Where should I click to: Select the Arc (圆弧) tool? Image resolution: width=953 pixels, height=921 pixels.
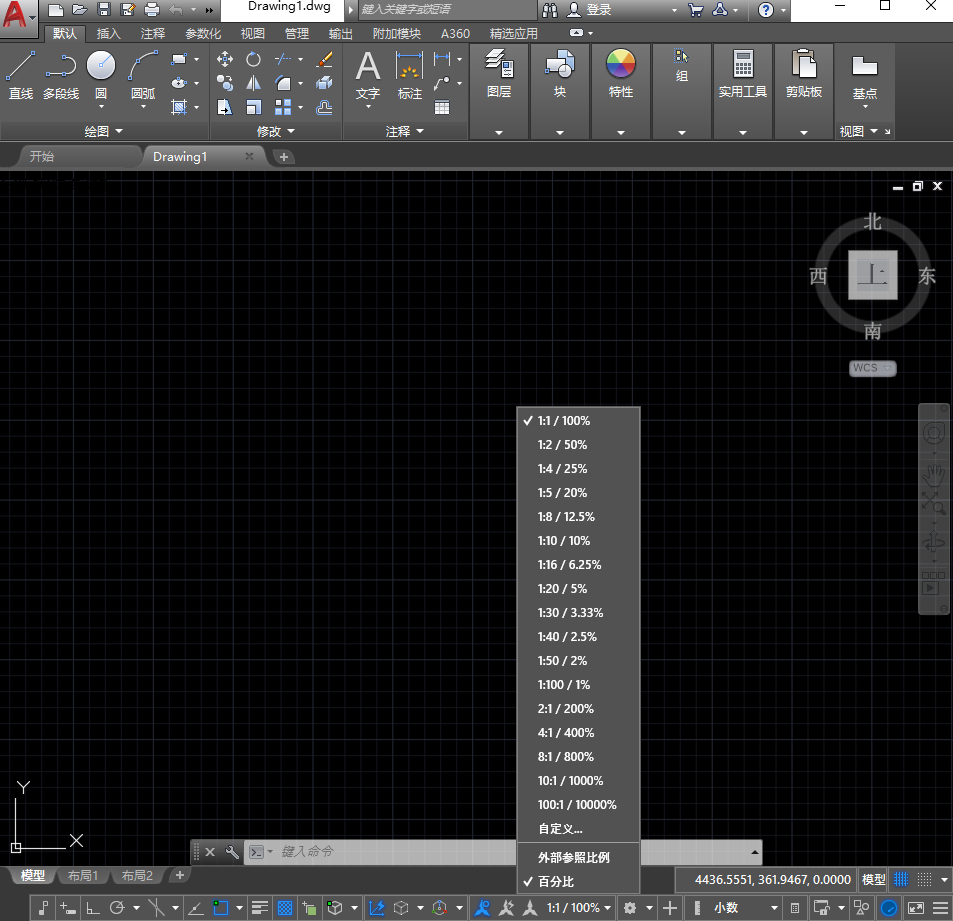pyautogui.click(x=143, y=75)
